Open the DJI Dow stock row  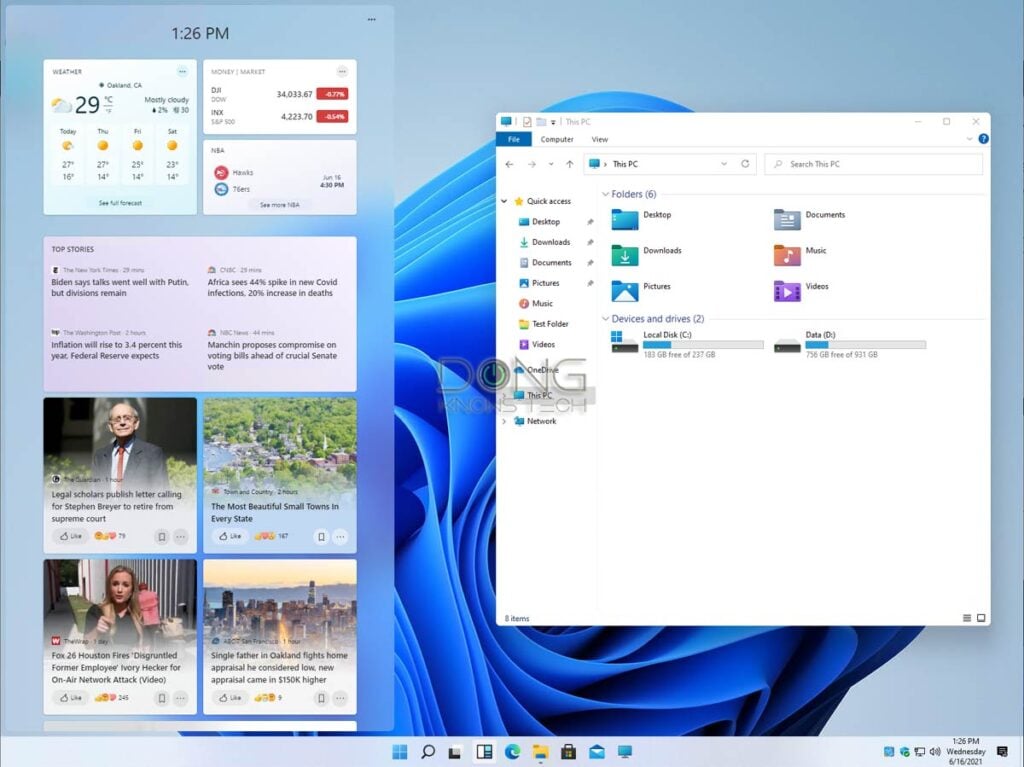tap(280, 94)
